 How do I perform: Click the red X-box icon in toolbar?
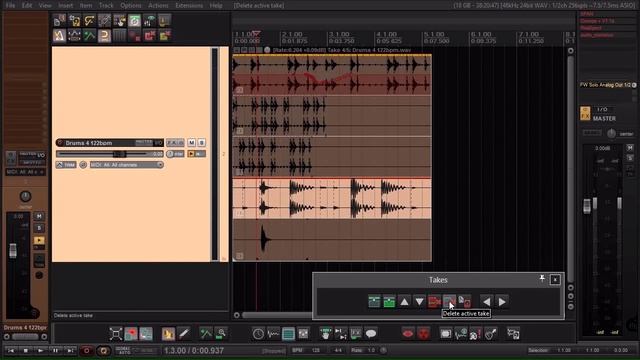click(x=149, y=36)
